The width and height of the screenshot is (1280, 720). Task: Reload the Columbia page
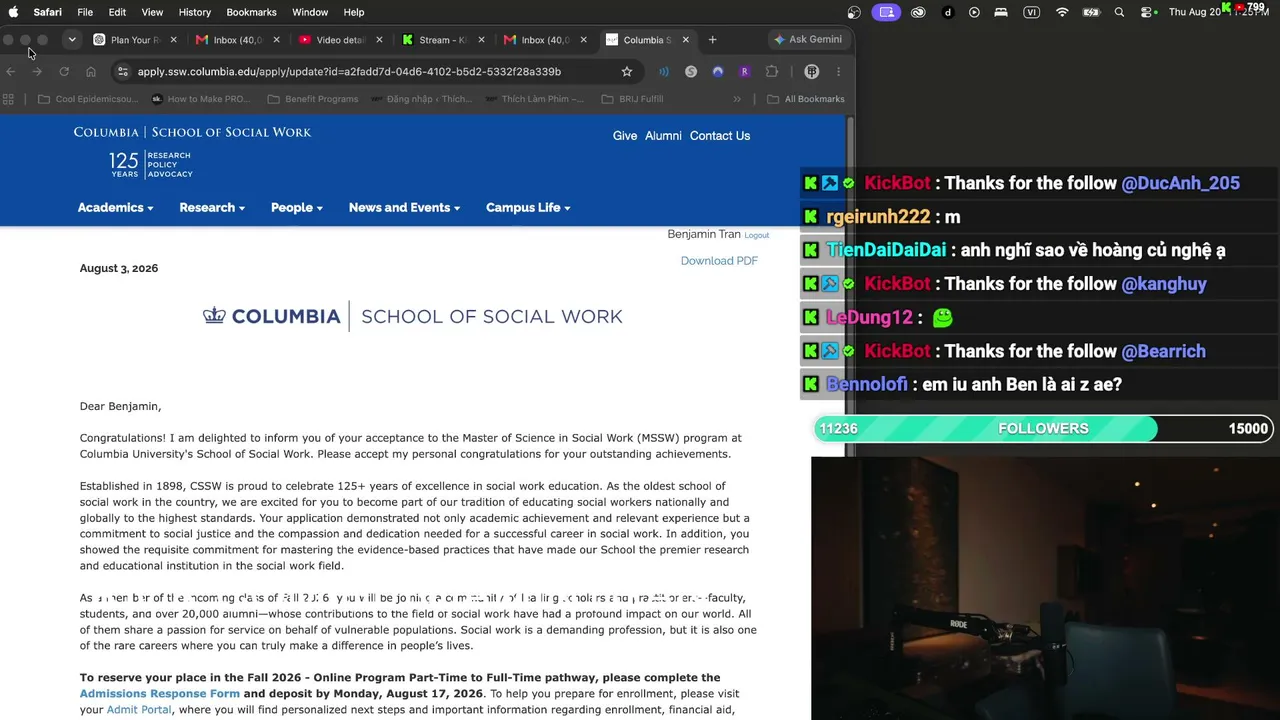(x=64, y=72)
